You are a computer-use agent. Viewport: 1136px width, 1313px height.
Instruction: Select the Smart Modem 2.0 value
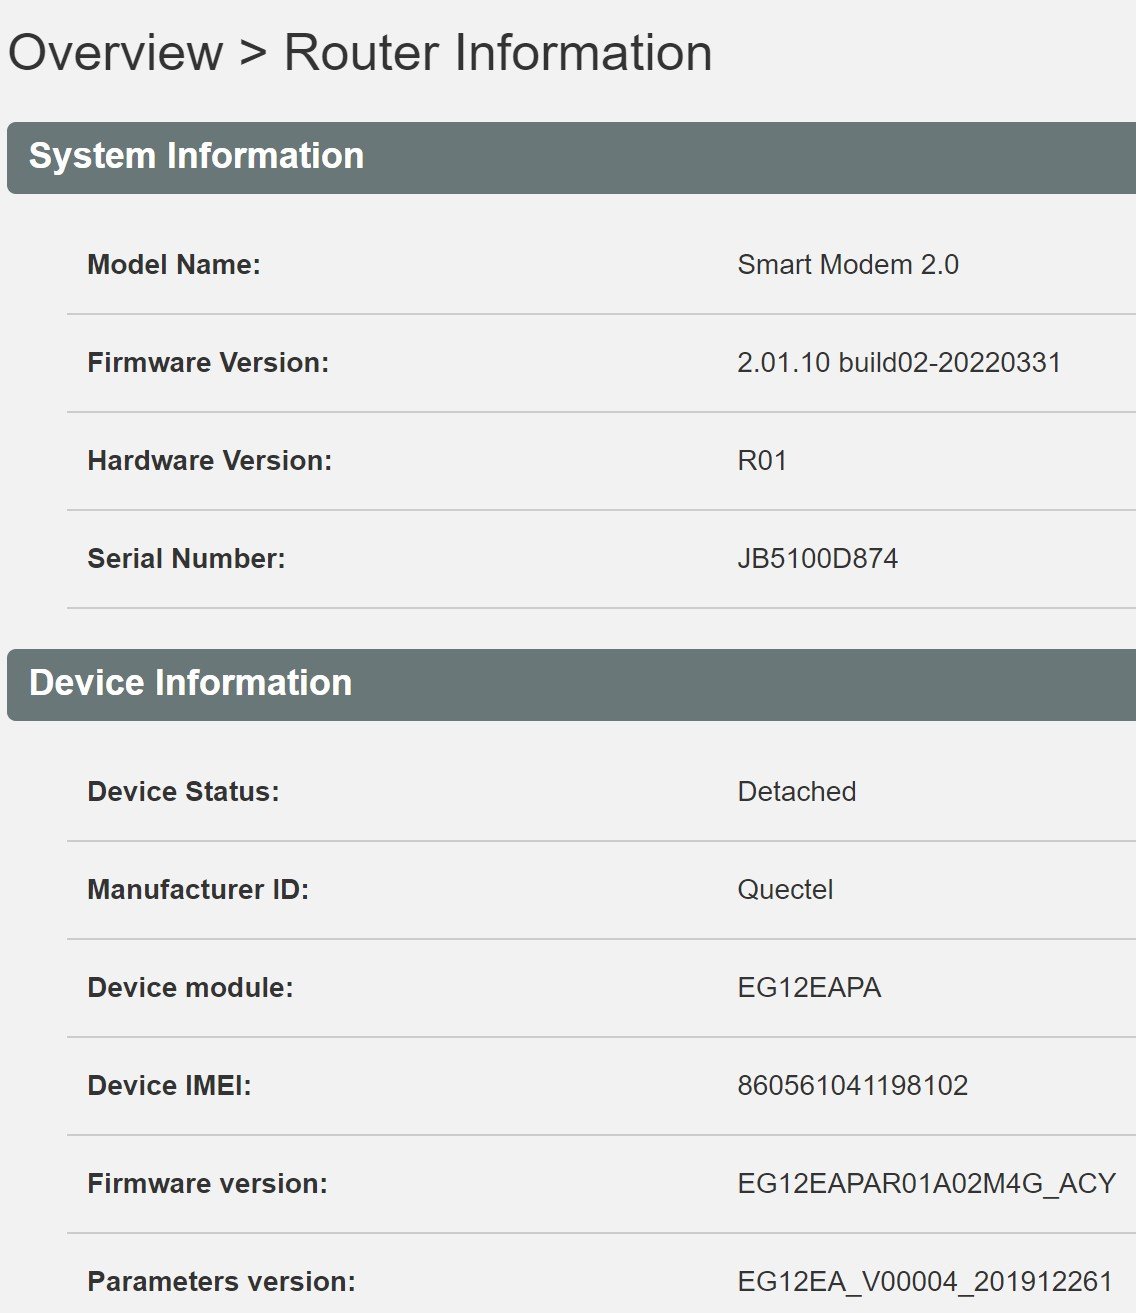pyautogui.click(x=848, y=265)
